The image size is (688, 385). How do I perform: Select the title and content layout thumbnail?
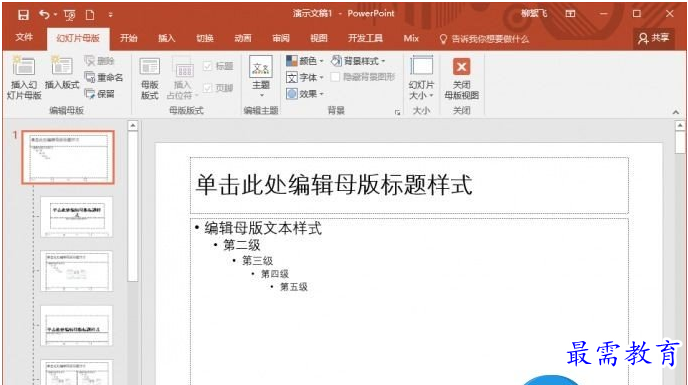(x=77, y=271)
